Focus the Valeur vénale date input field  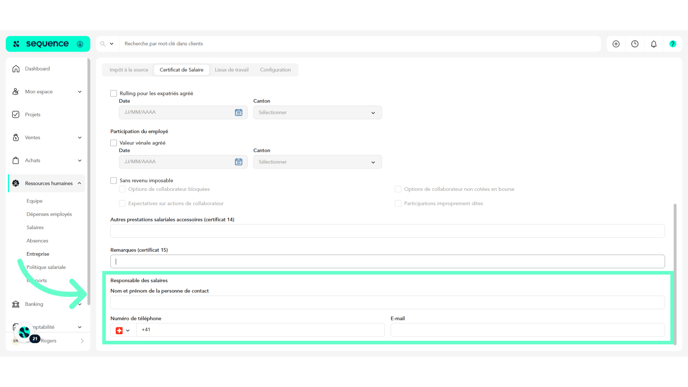(183, 162)
